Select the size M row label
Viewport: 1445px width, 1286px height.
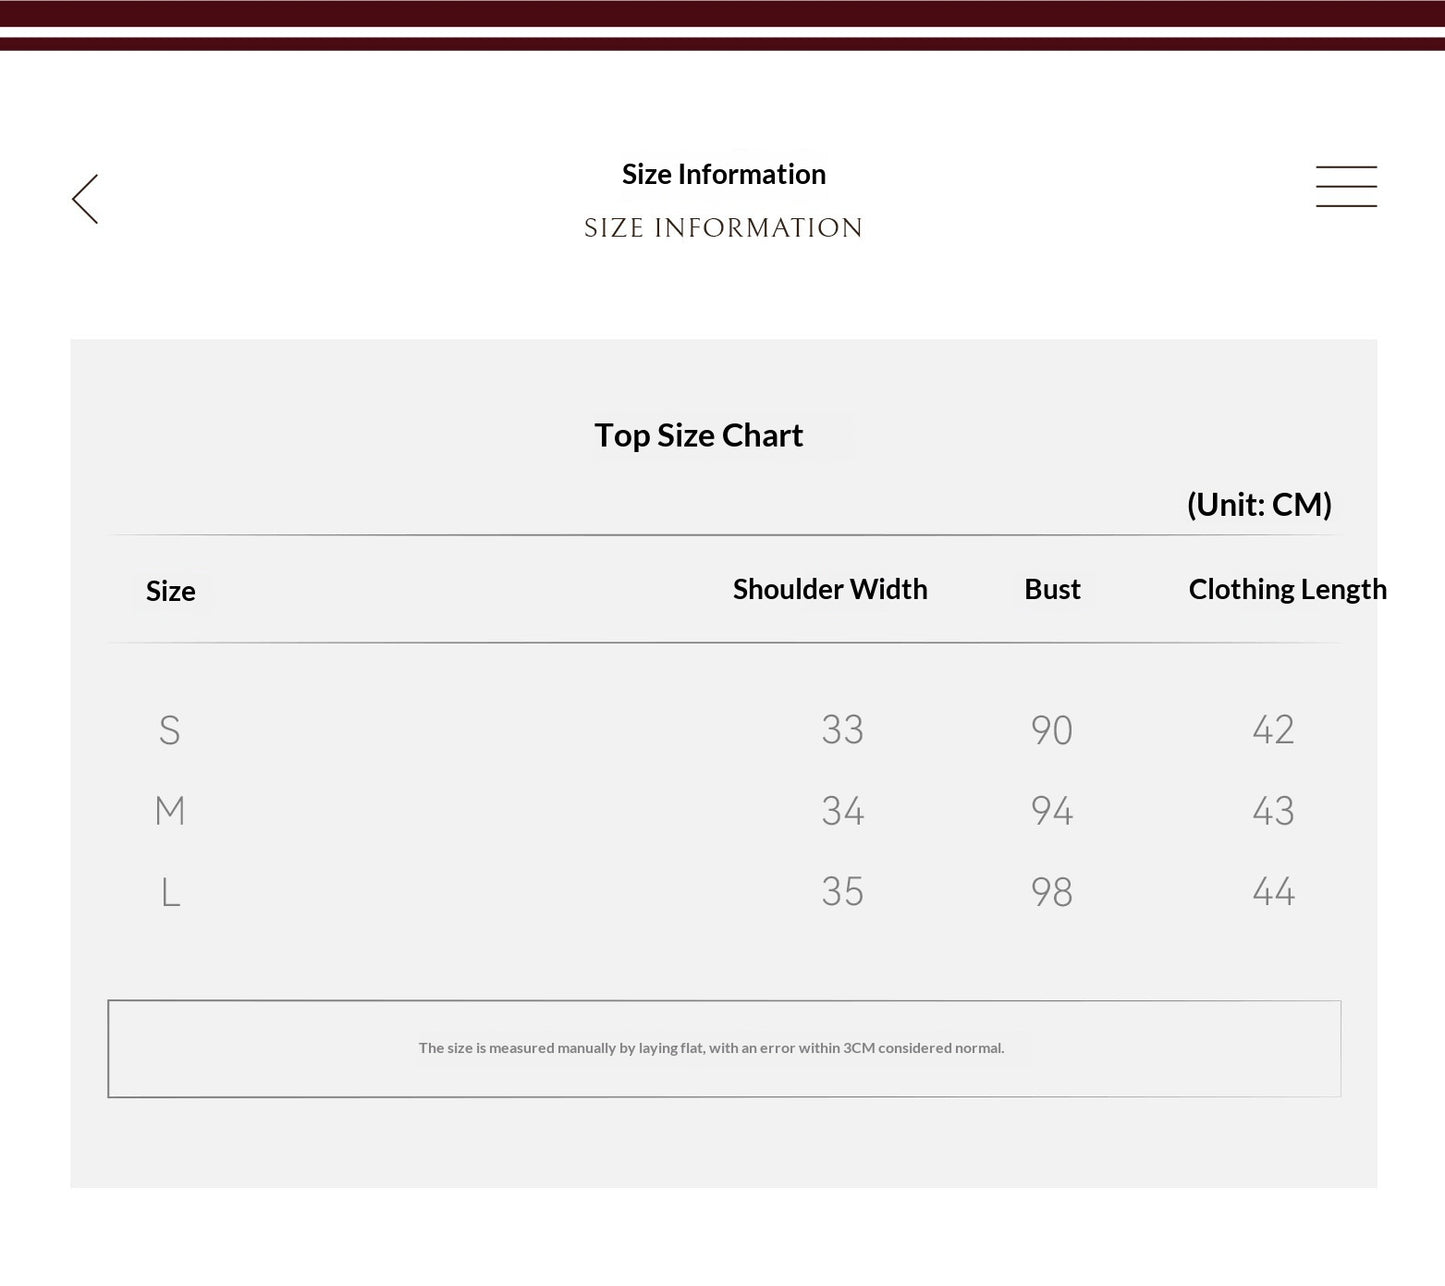(170, 810)
